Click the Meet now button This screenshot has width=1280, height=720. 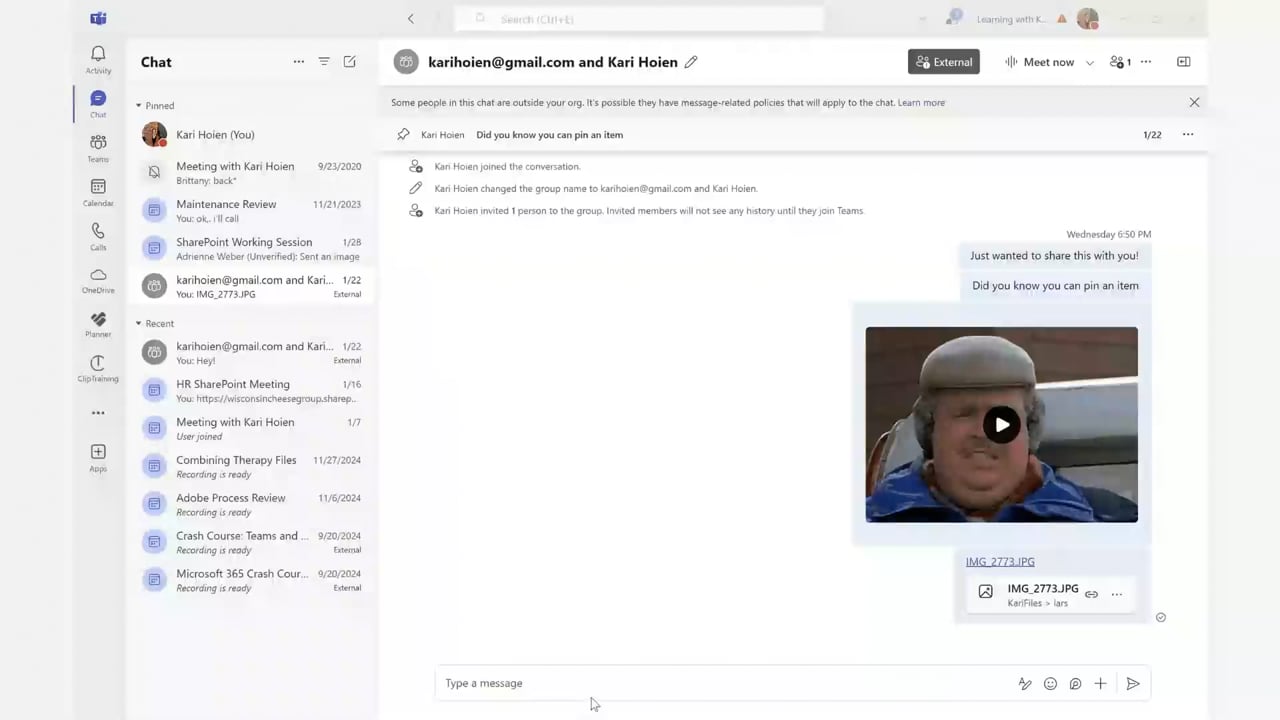tap(1039, 62)
